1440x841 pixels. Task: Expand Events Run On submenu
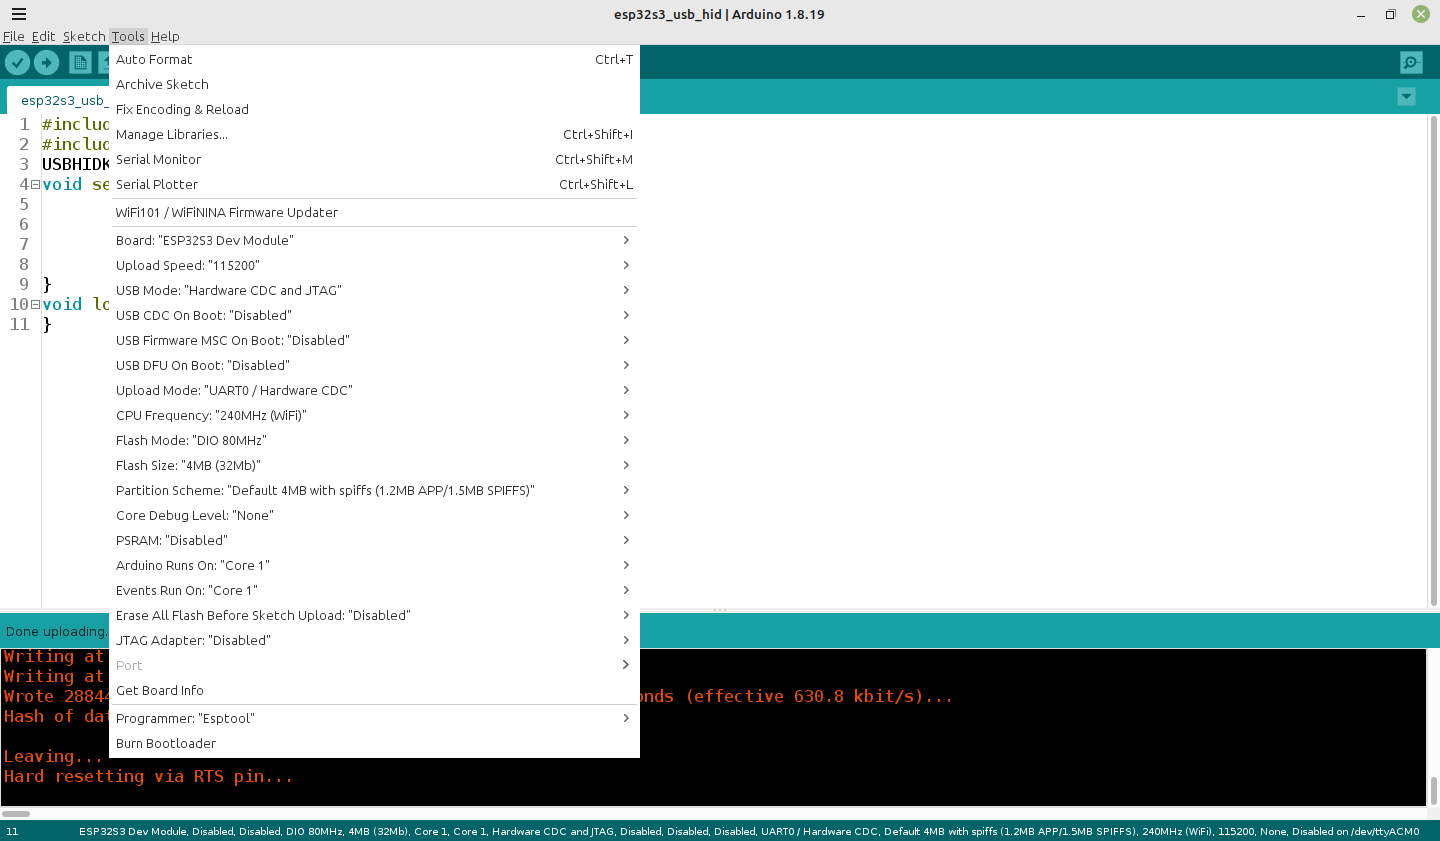click(x=374, y=590)
